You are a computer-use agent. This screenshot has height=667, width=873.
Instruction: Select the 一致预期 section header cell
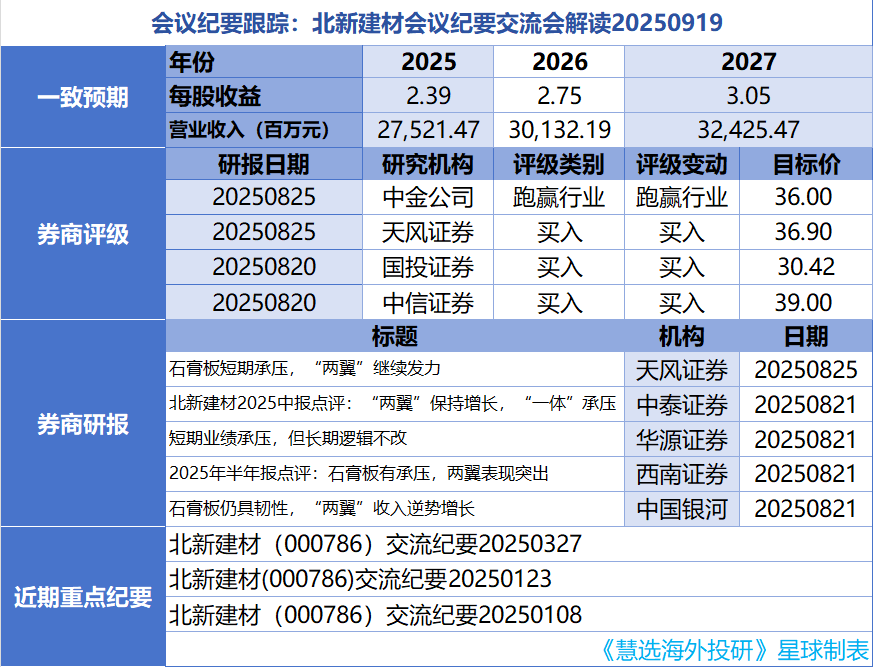(83, 97)
